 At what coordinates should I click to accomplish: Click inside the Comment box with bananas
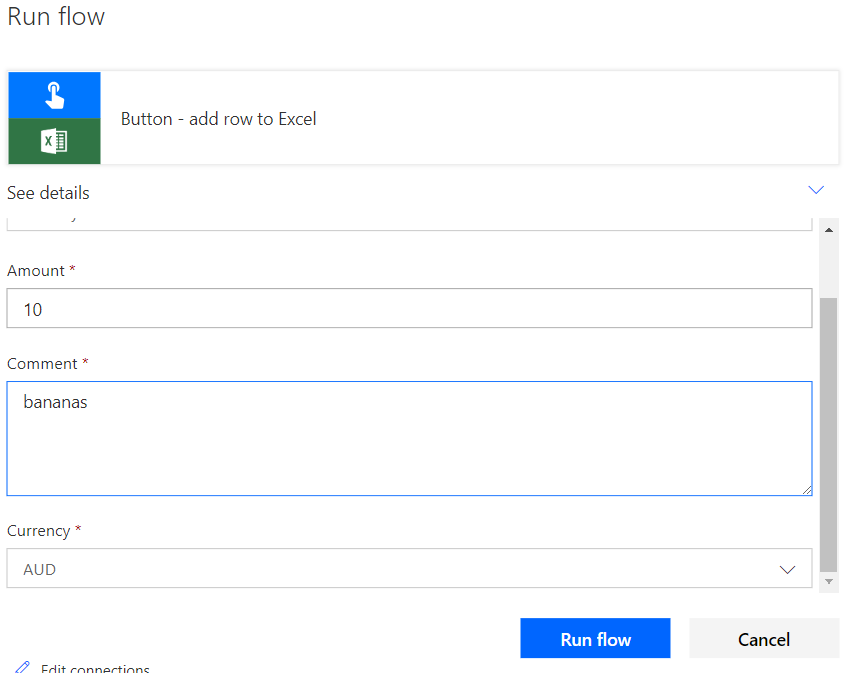pos(408,438)
